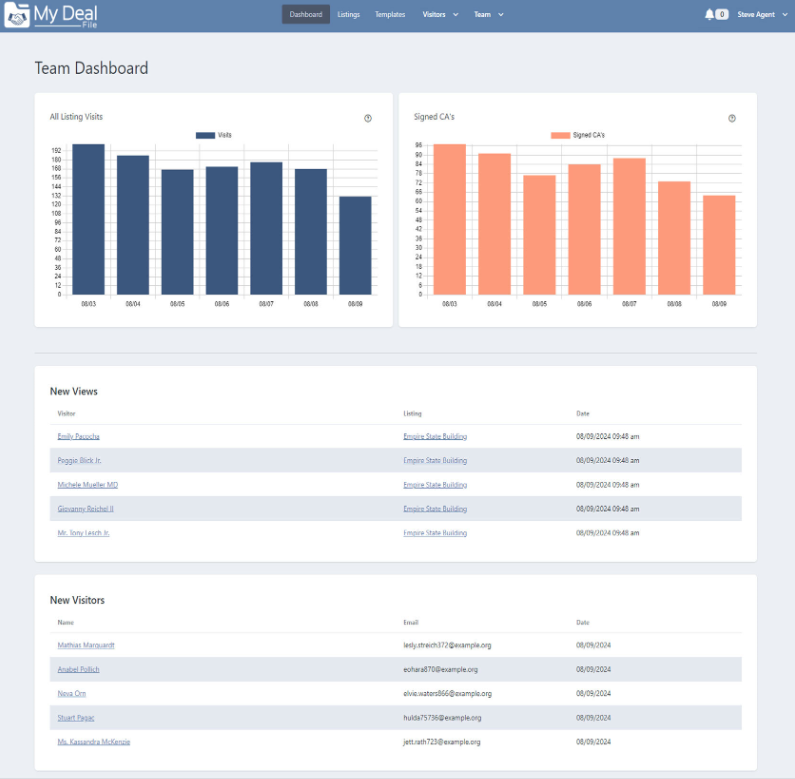Expand the Visitors dropdown menu
Screen dimensions: 795x779
tap(440, 15)
